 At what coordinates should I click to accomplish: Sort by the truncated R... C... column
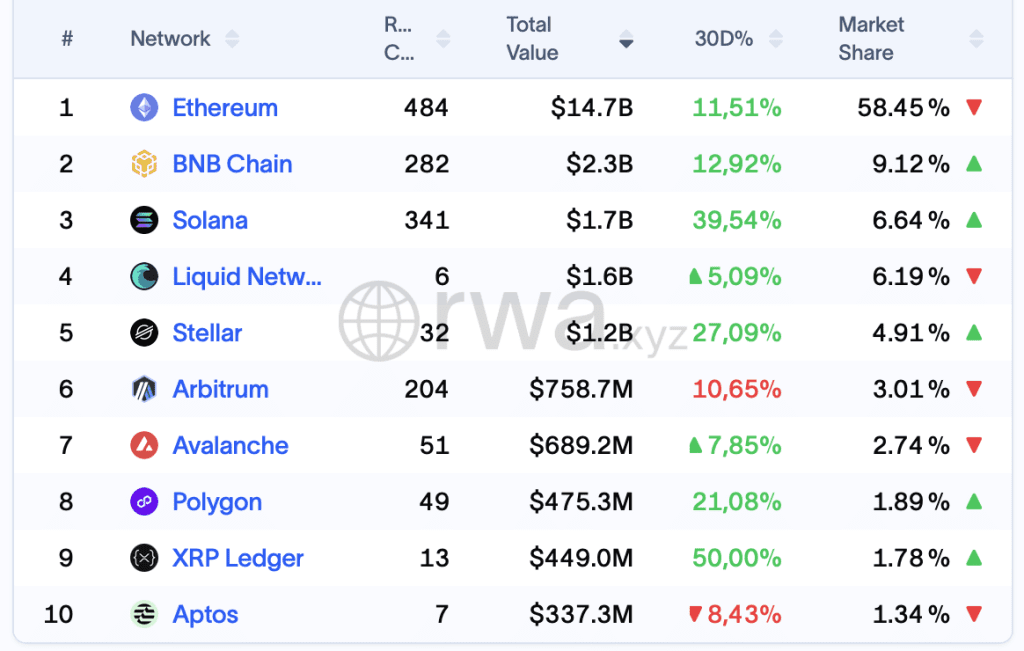443,39
